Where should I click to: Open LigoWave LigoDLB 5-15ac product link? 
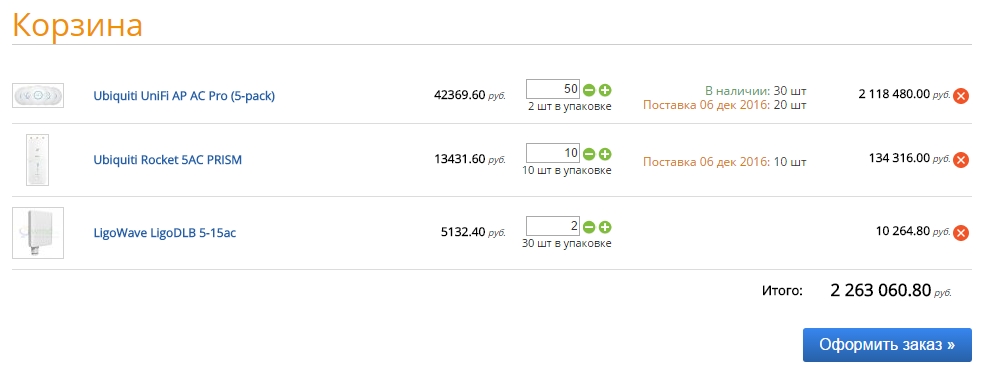click(x=165, y=233)
